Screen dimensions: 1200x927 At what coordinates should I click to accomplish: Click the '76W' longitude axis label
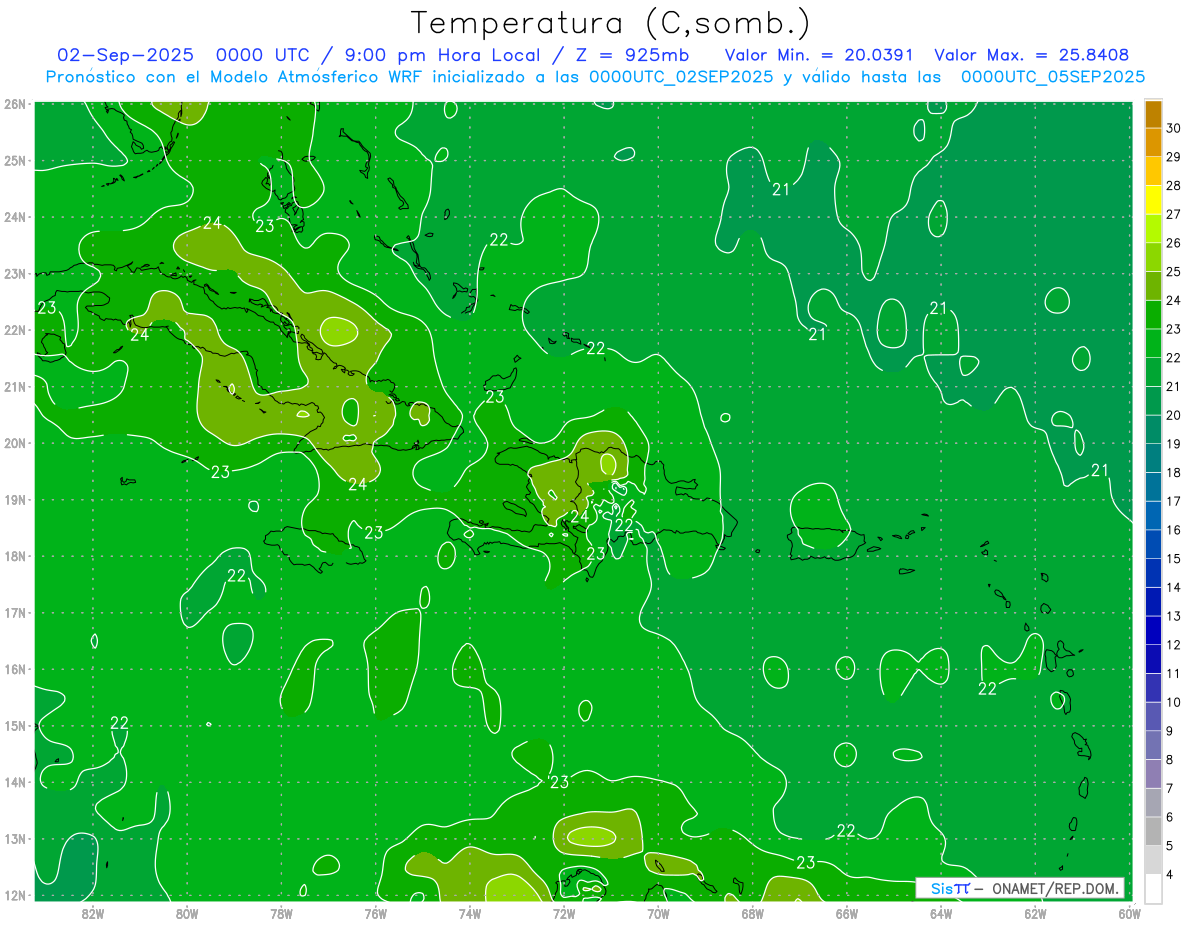pyautogui.click(x=376, y=913)
